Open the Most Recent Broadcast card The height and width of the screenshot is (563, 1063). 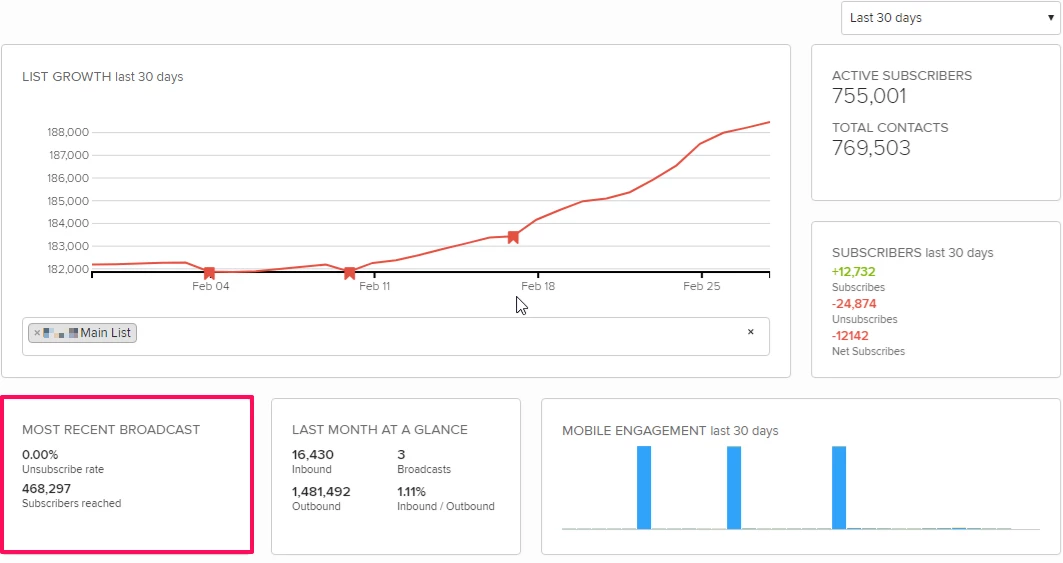tap(127, 474)
